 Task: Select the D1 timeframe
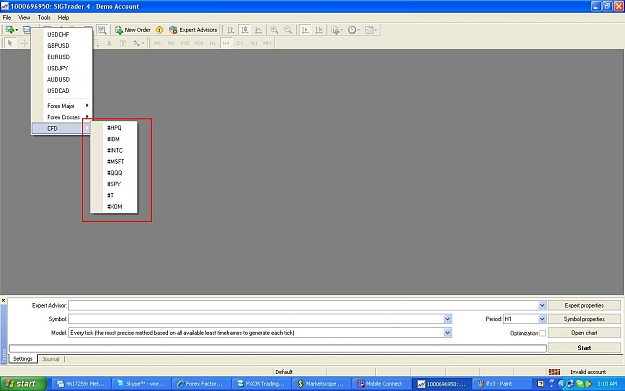(x=240, y=43)
